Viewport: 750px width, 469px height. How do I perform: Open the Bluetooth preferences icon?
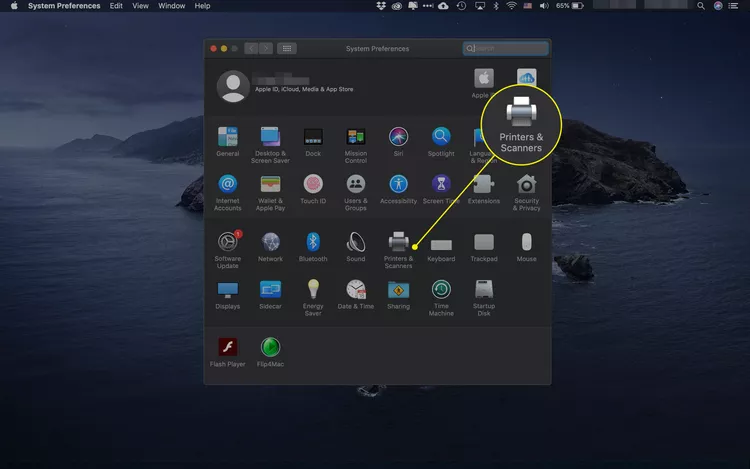313,242
